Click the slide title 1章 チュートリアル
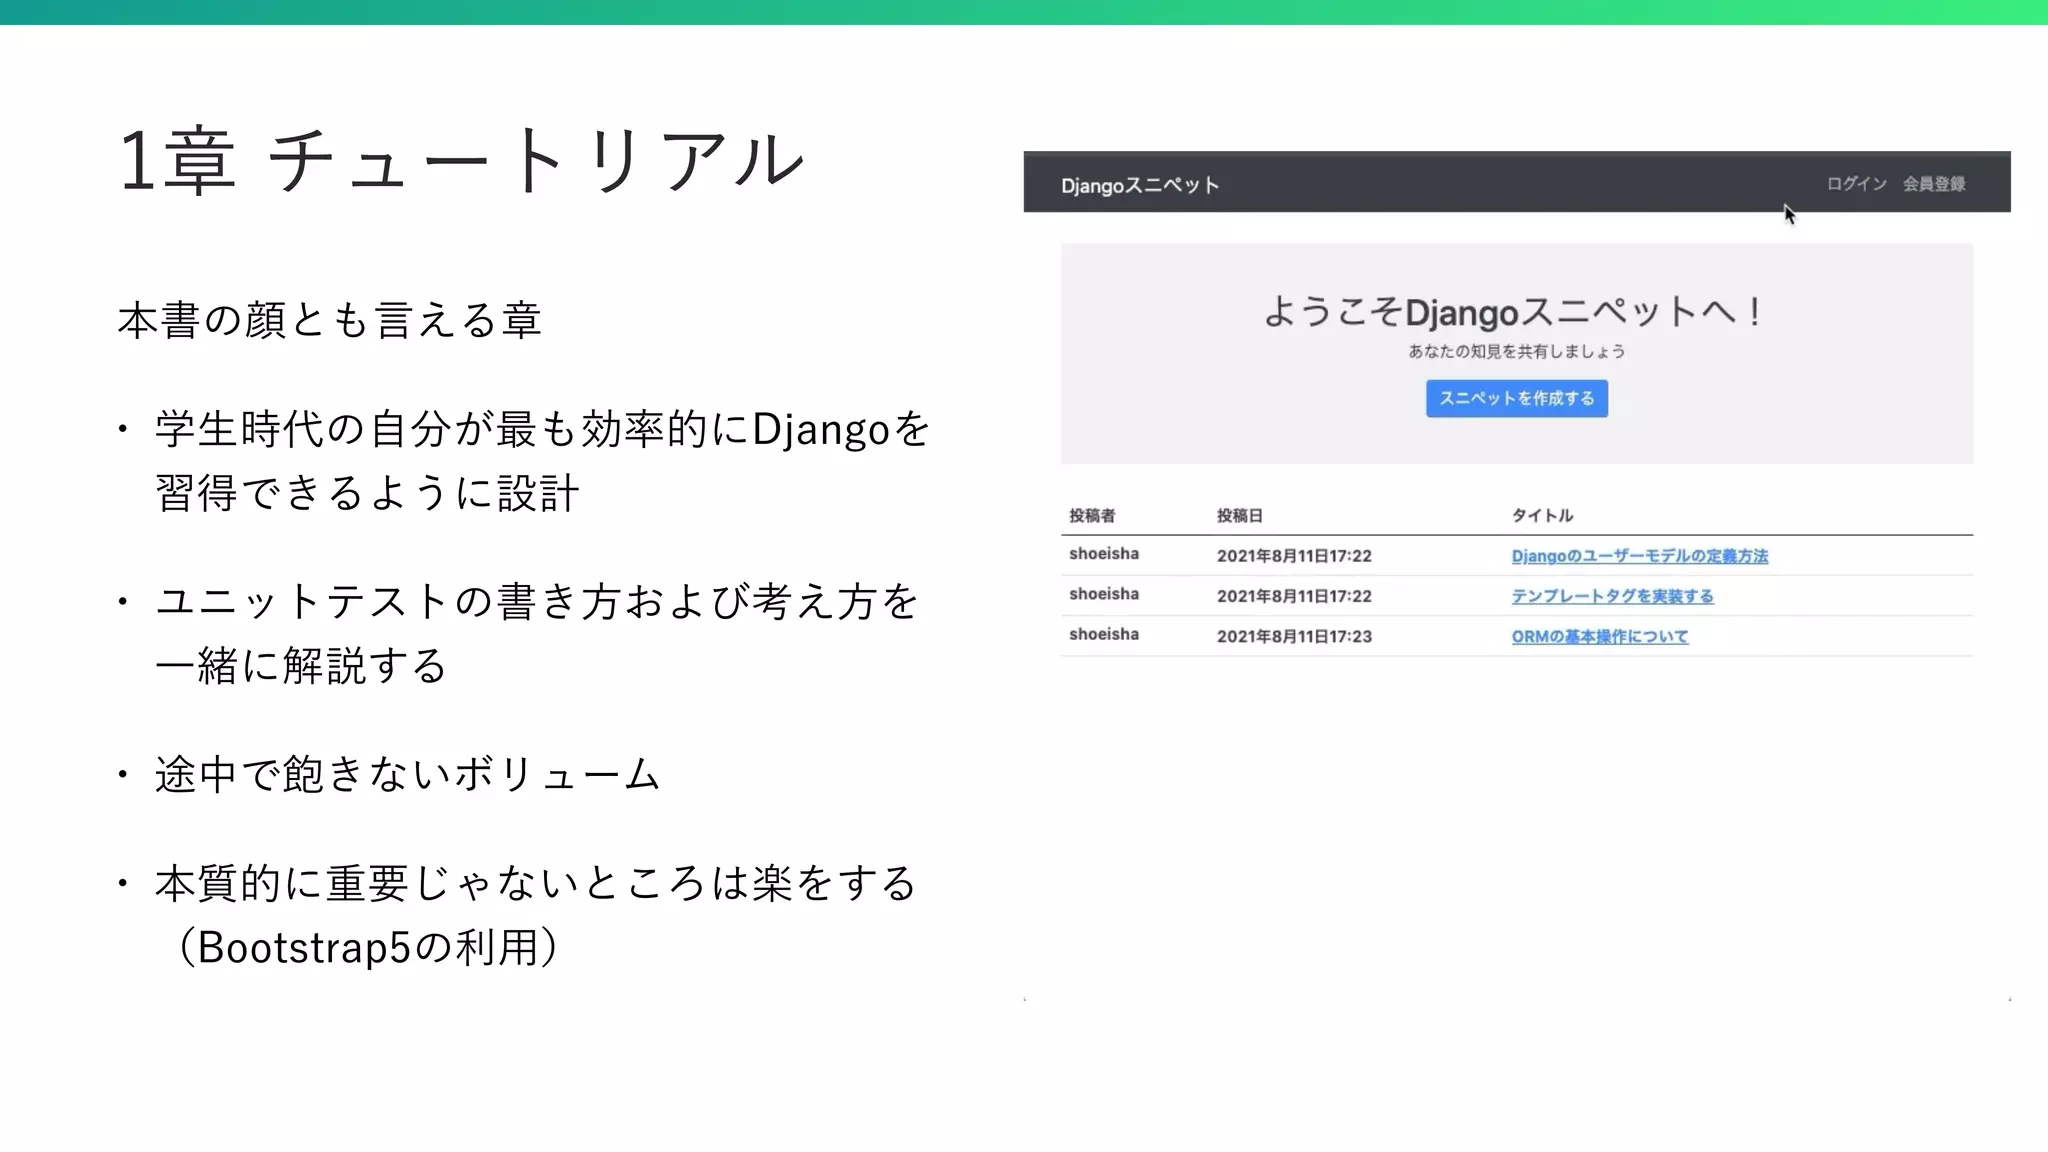Image resolution: width=2048 pixels, height=1152 pixels. coord(462,160)
